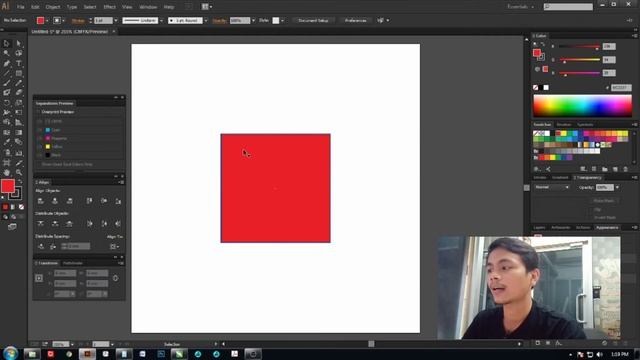Select the Eraser tool
The image size is (640, 360).
coord(18,93)
